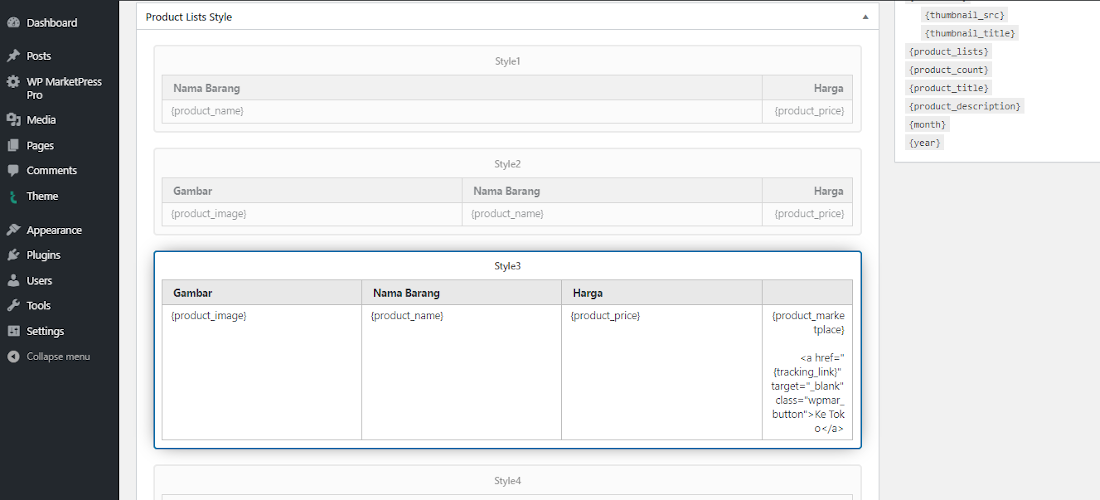Click the Posts pin icon

13,55
